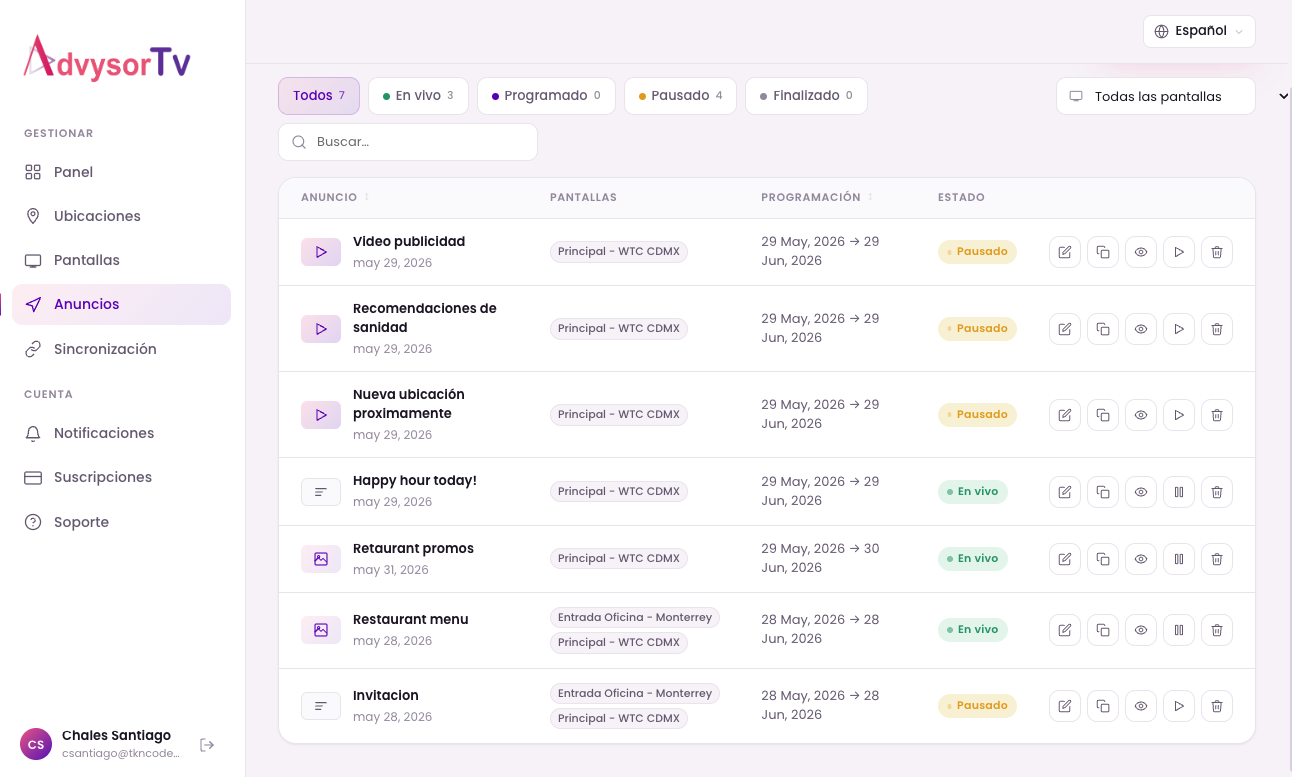Log out using the exit icon
Viewport: 1292px width, 777px height.
pos(207,745)
